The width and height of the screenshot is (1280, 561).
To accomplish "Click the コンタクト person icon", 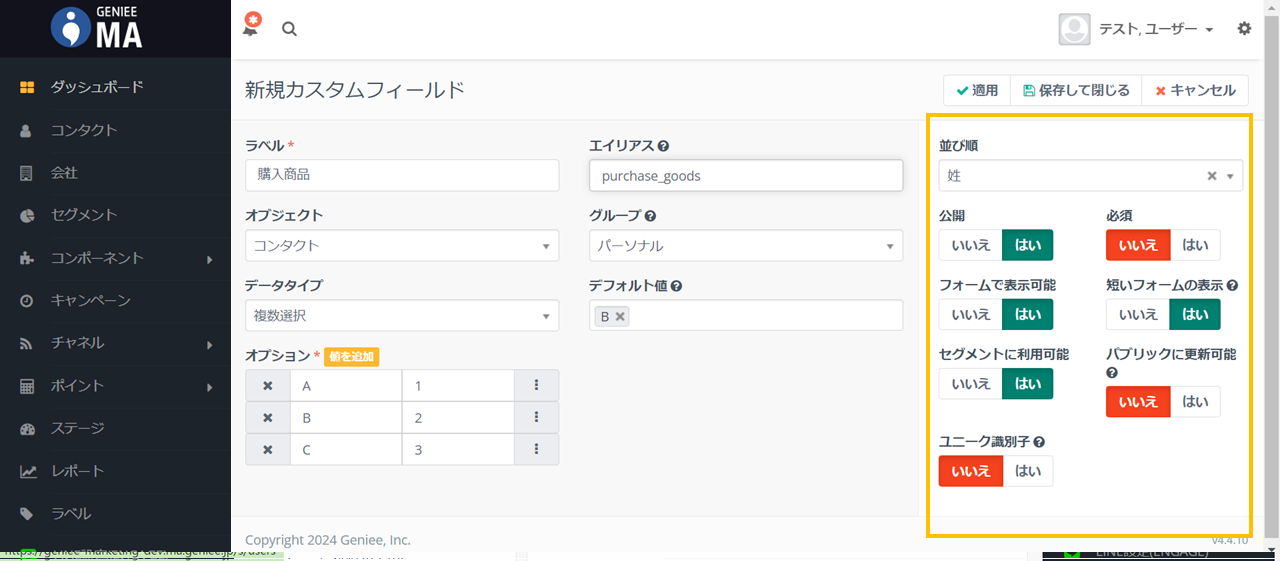I will 27,130.
